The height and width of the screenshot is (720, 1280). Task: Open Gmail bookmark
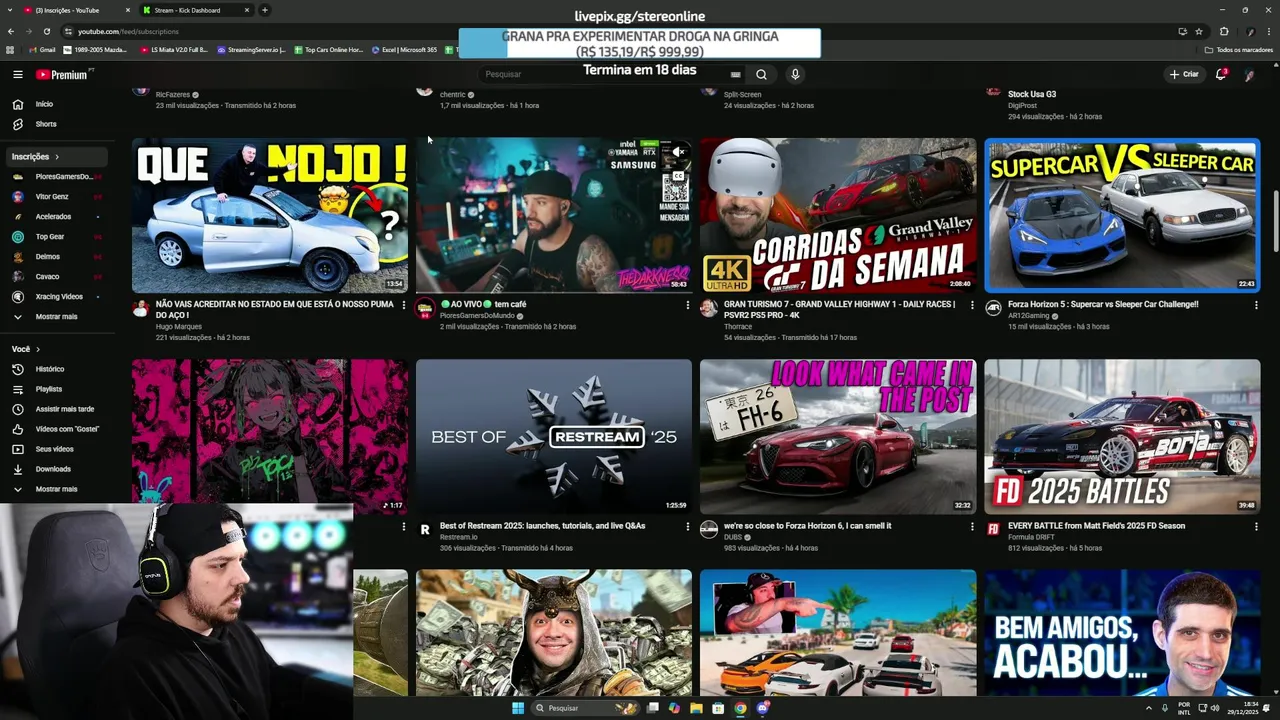(x=42, y=50)
